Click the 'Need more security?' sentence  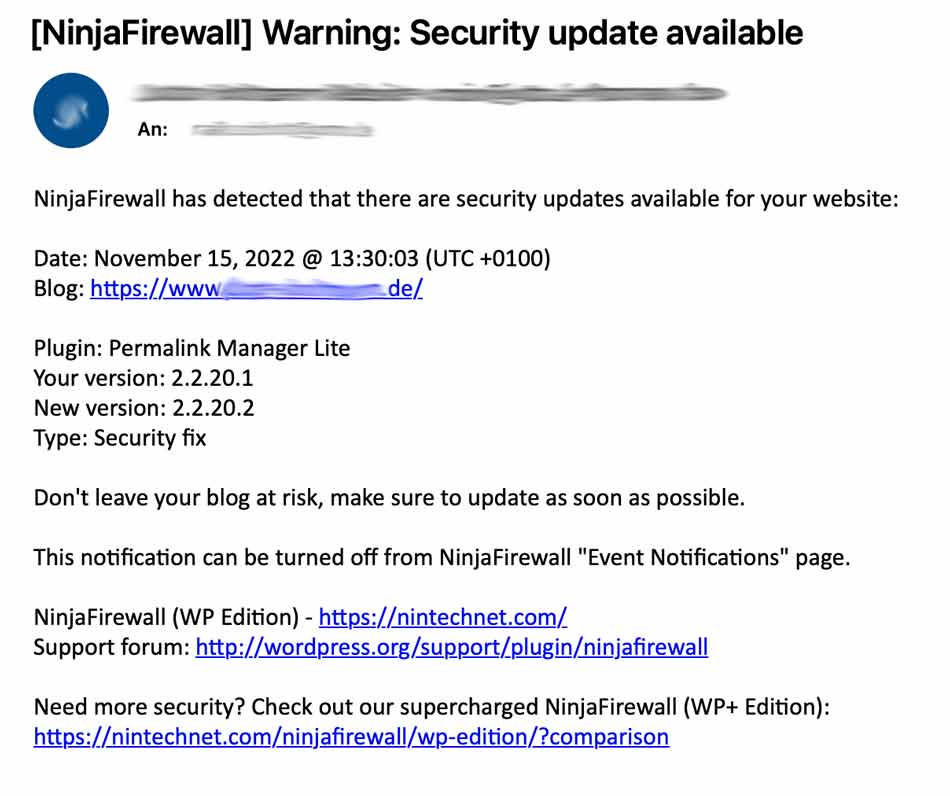[139, 707]
